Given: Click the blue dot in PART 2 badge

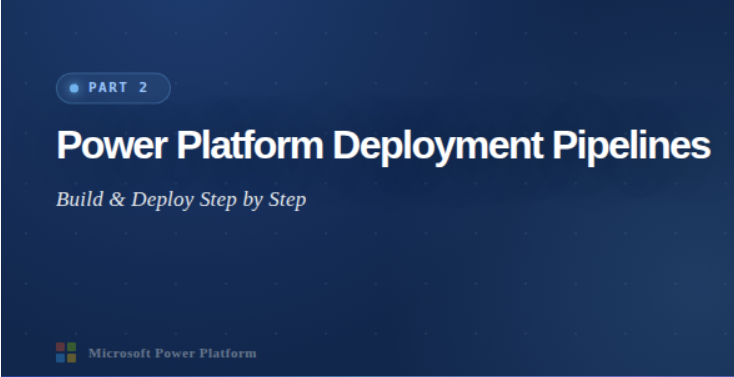Looking at the screenshot, I should [x=74, y=88].
